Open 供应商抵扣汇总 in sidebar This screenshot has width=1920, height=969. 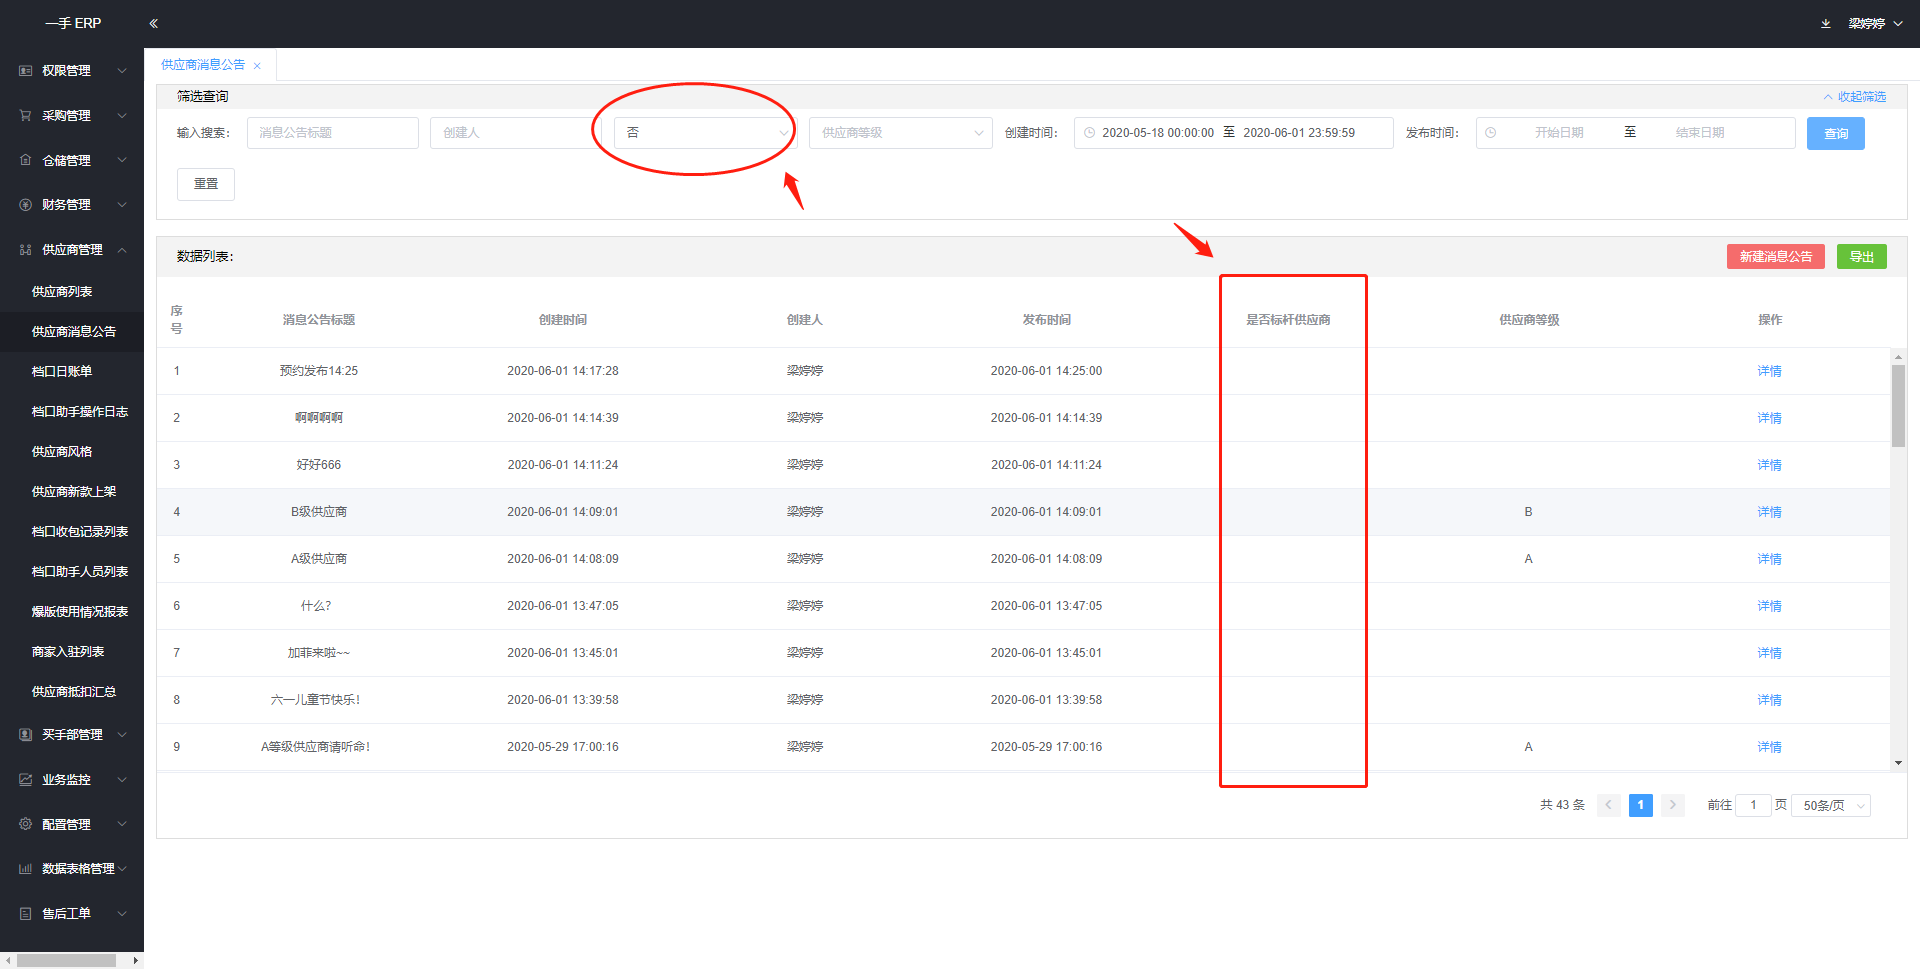(74, 692)
